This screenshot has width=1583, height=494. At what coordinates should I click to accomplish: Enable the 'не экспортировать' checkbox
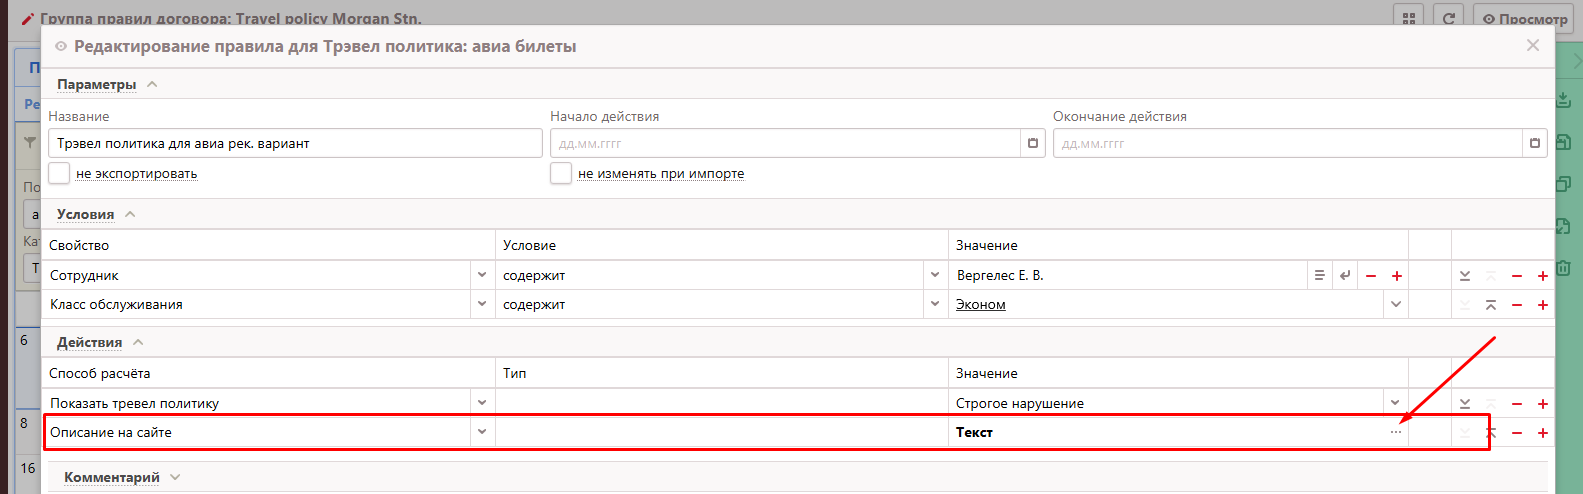(x=60, y=173)
